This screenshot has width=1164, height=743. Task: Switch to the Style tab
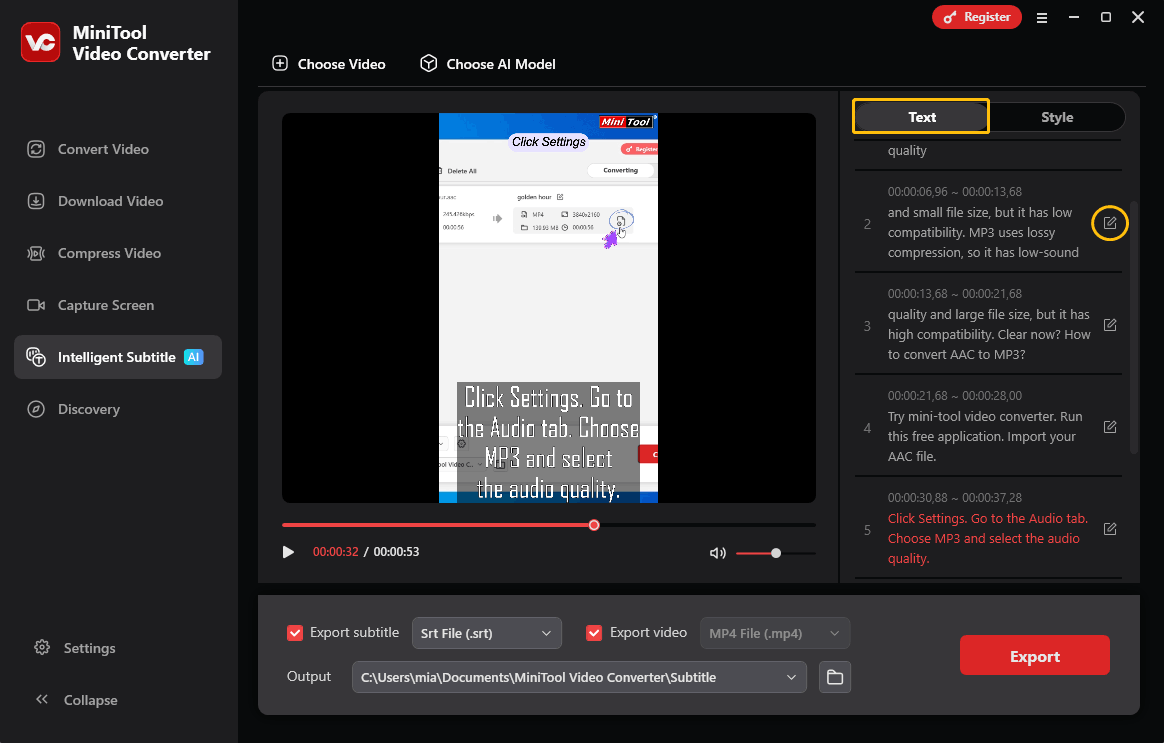1056,117
